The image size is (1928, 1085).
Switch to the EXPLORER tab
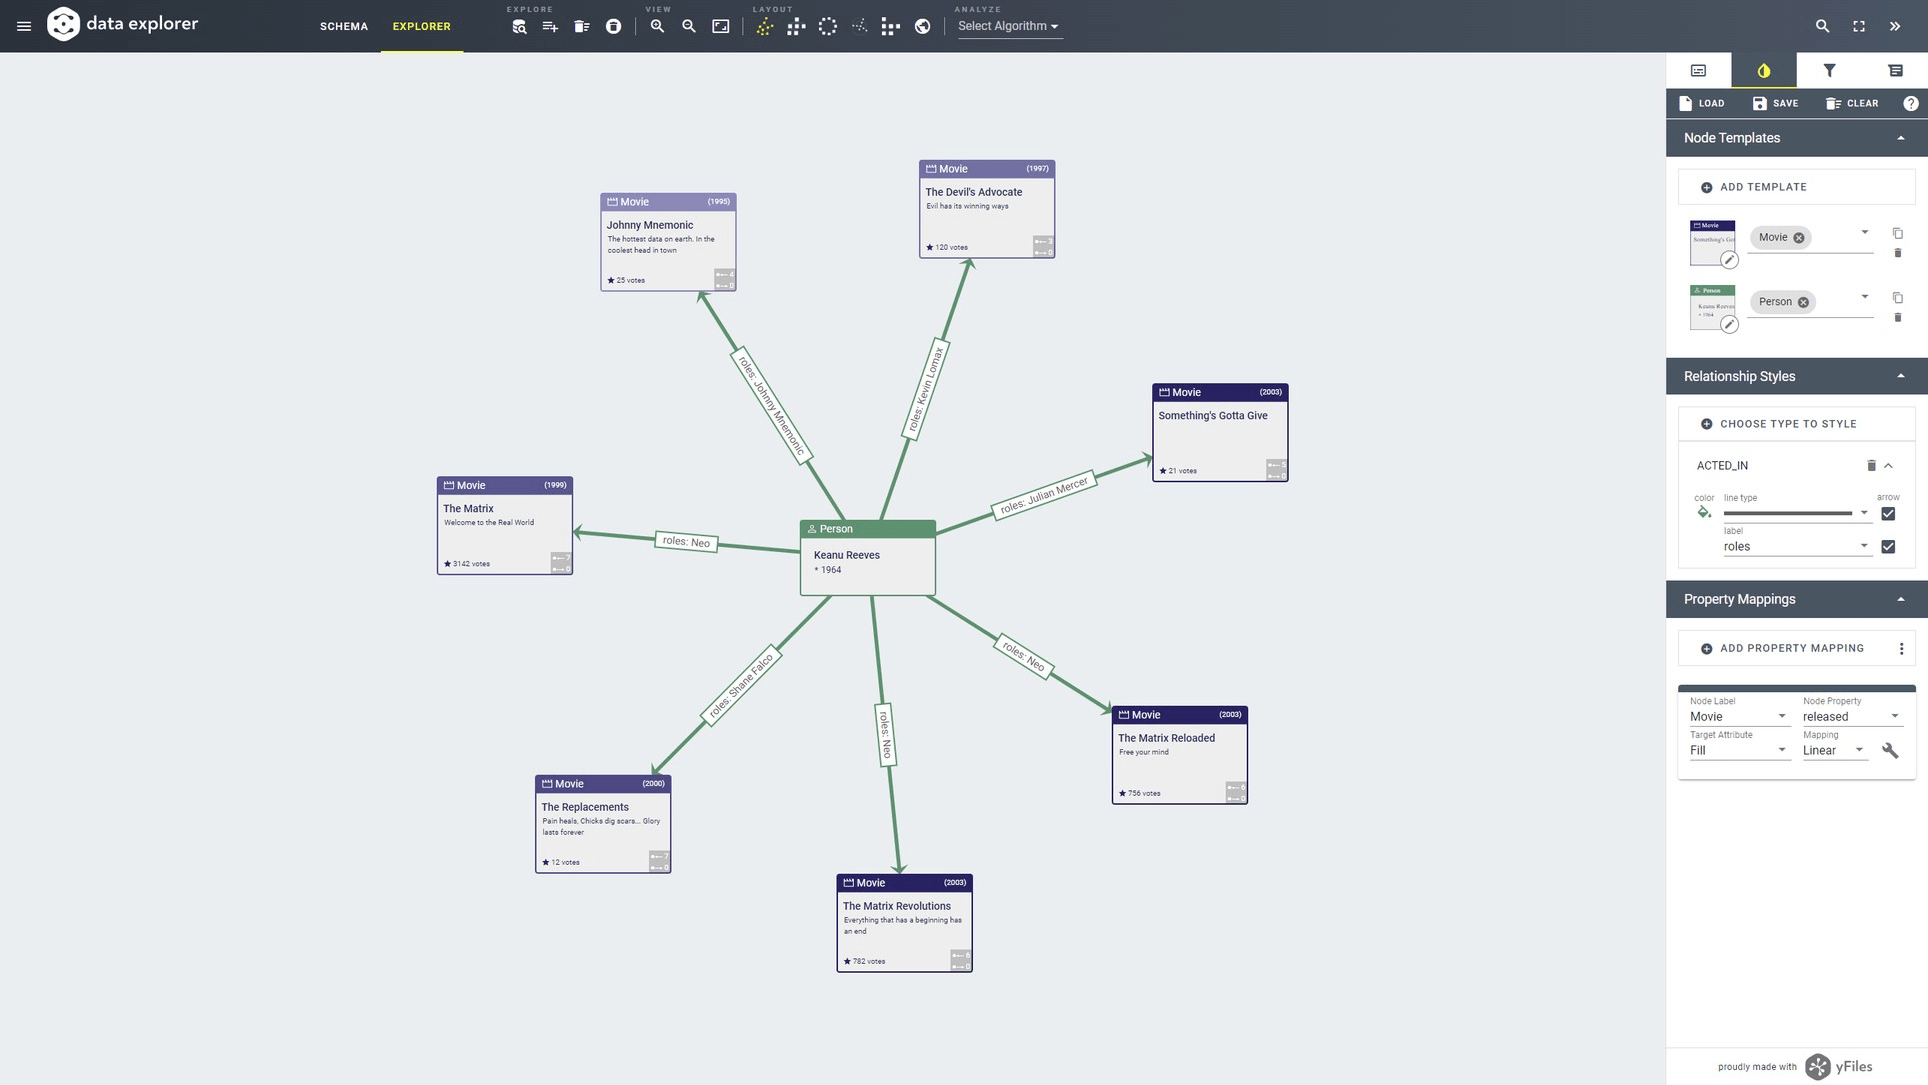[422, 26]
